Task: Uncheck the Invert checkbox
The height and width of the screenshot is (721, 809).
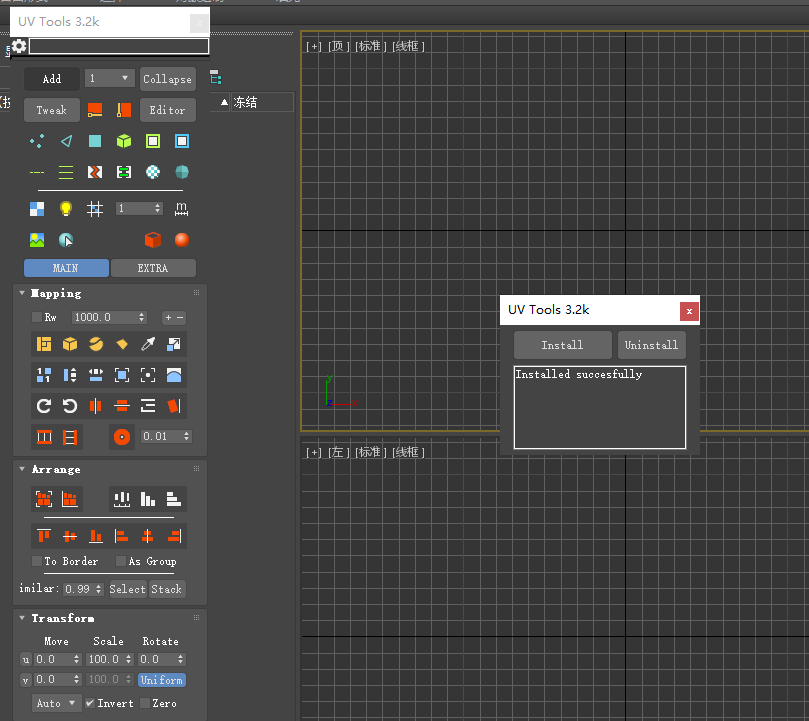Action: pos(90,703)
